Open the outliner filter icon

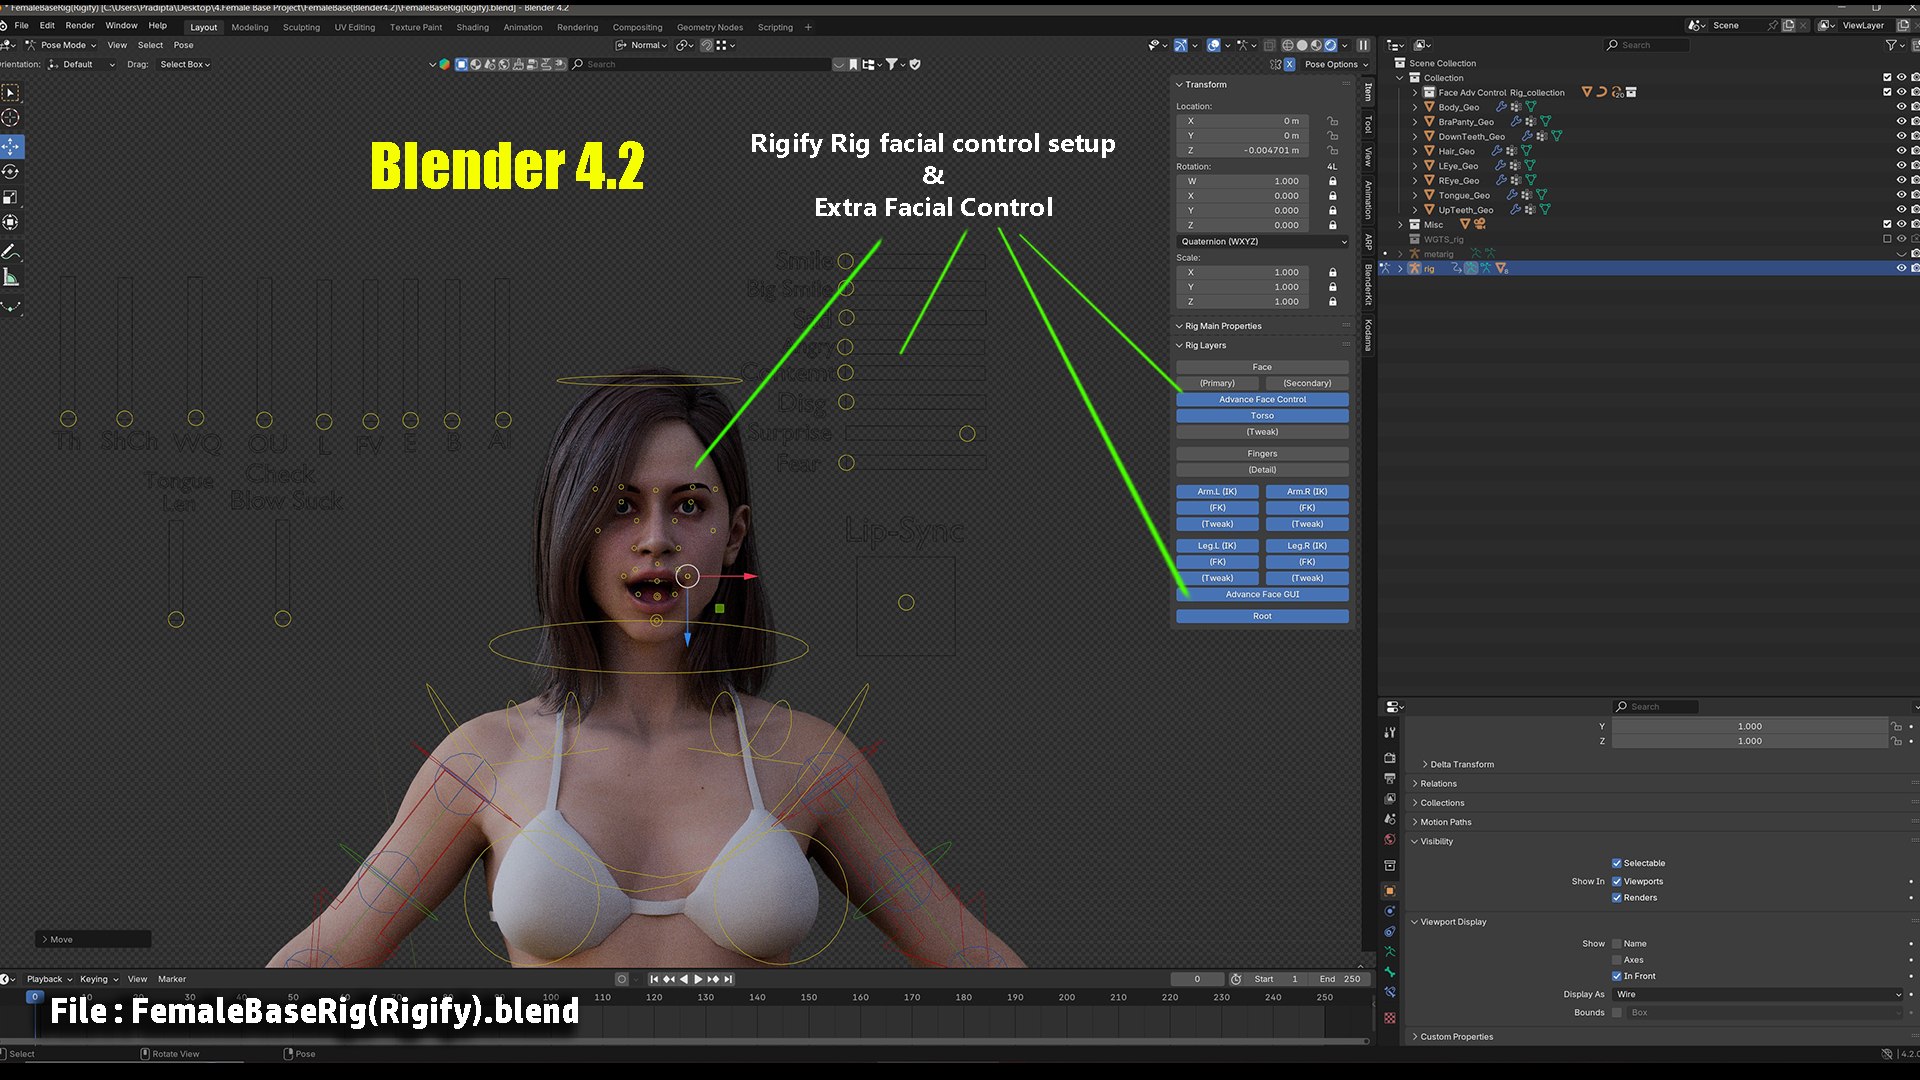pos(1891,45)
